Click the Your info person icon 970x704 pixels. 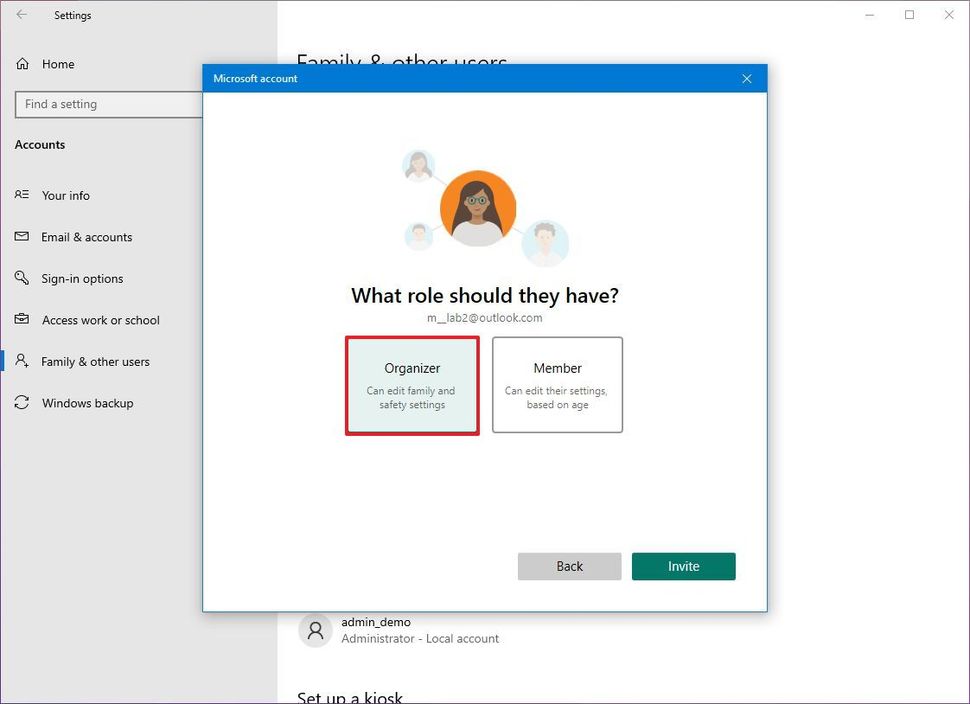pyautogui.click(x=22, y=196)
